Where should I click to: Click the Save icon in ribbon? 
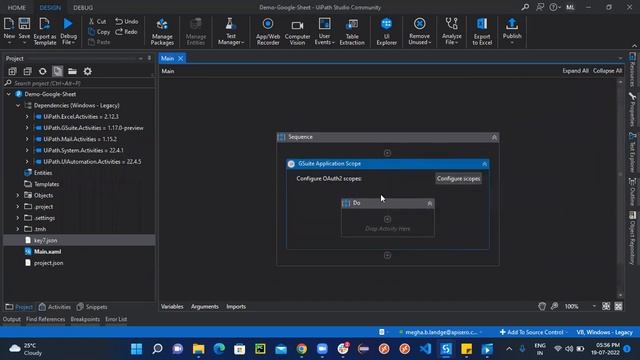[24, 24]
